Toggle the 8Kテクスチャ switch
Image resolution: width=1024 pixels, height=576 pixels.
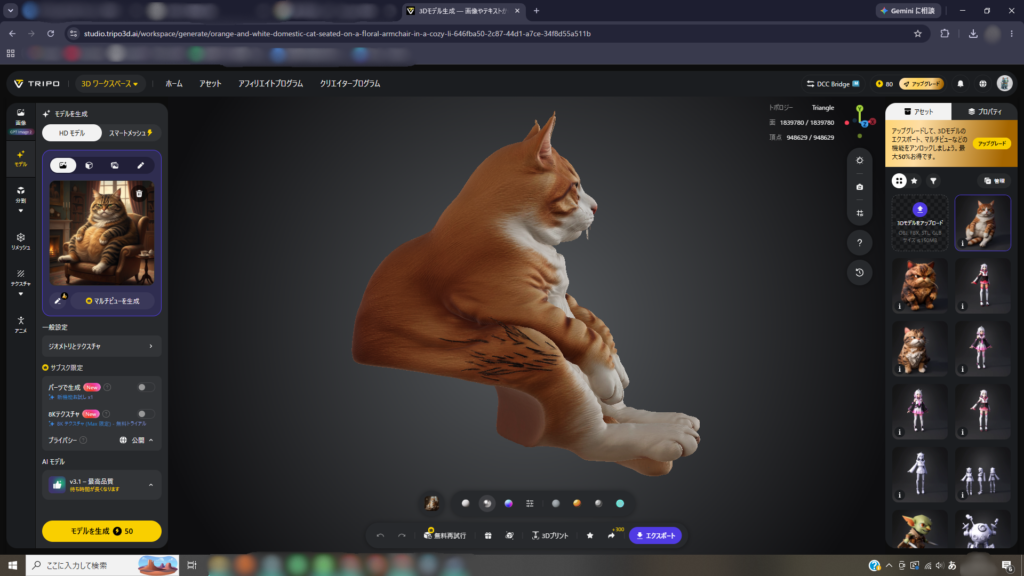coord(146,414)
